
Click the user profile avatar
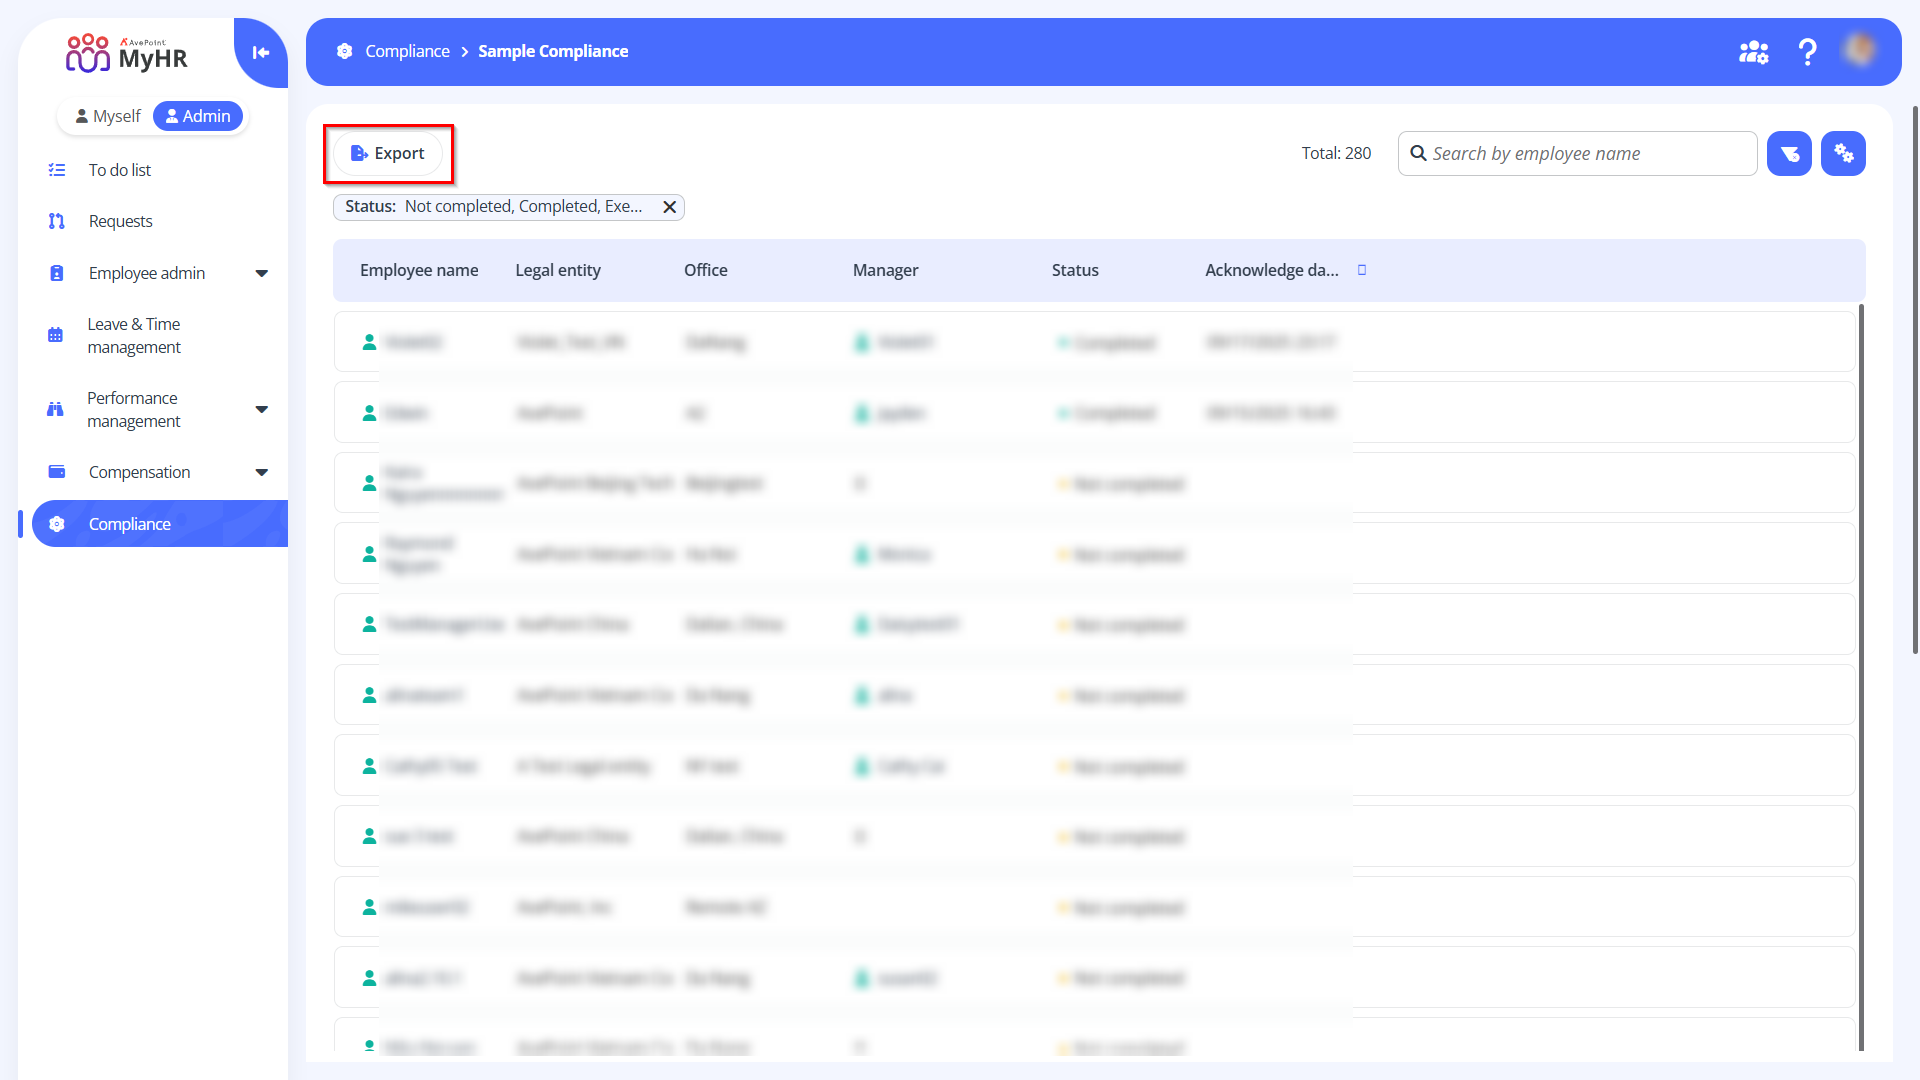pyautogui.click(x=1860, y=50)
